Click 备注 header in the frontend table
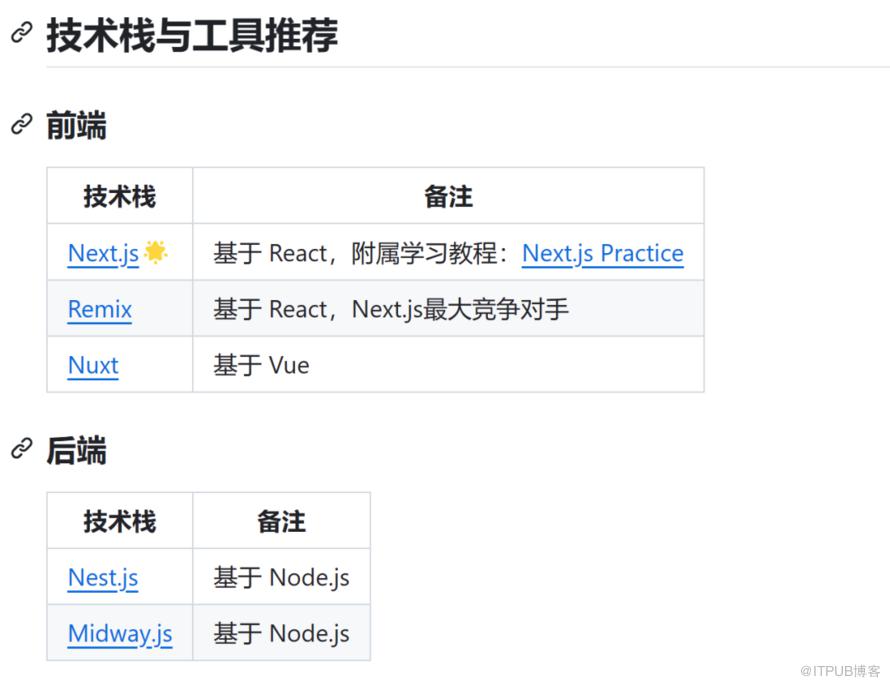This screenshot has height=686, width=890. point(448,197)
